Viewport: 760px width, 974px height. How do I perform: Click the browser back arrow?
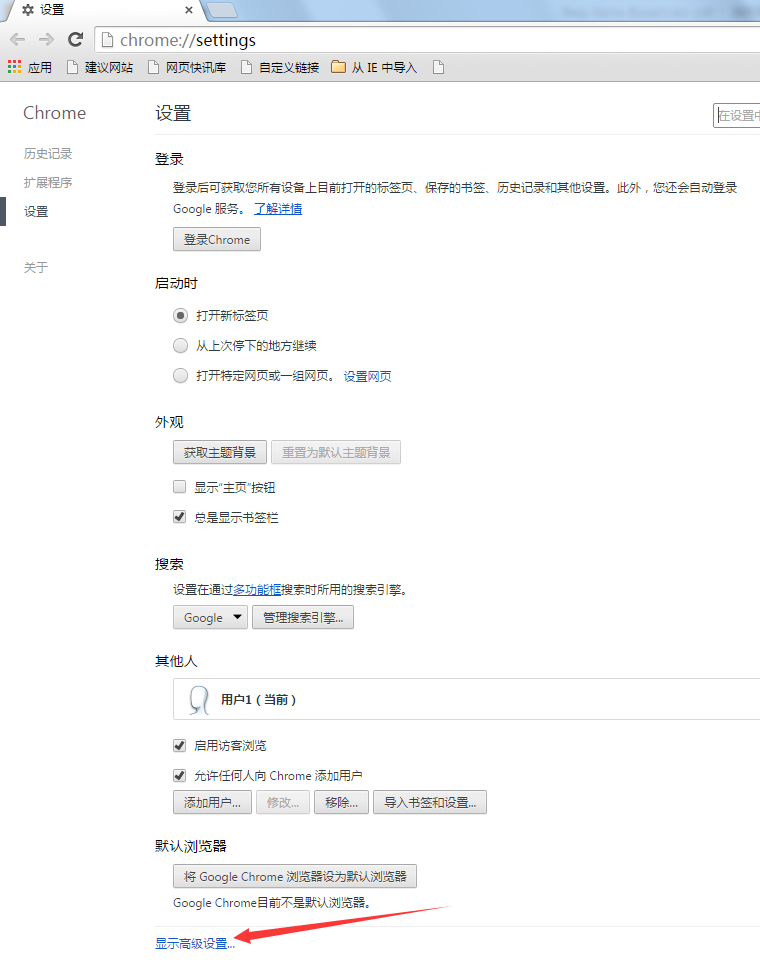(x=18, y=40)
